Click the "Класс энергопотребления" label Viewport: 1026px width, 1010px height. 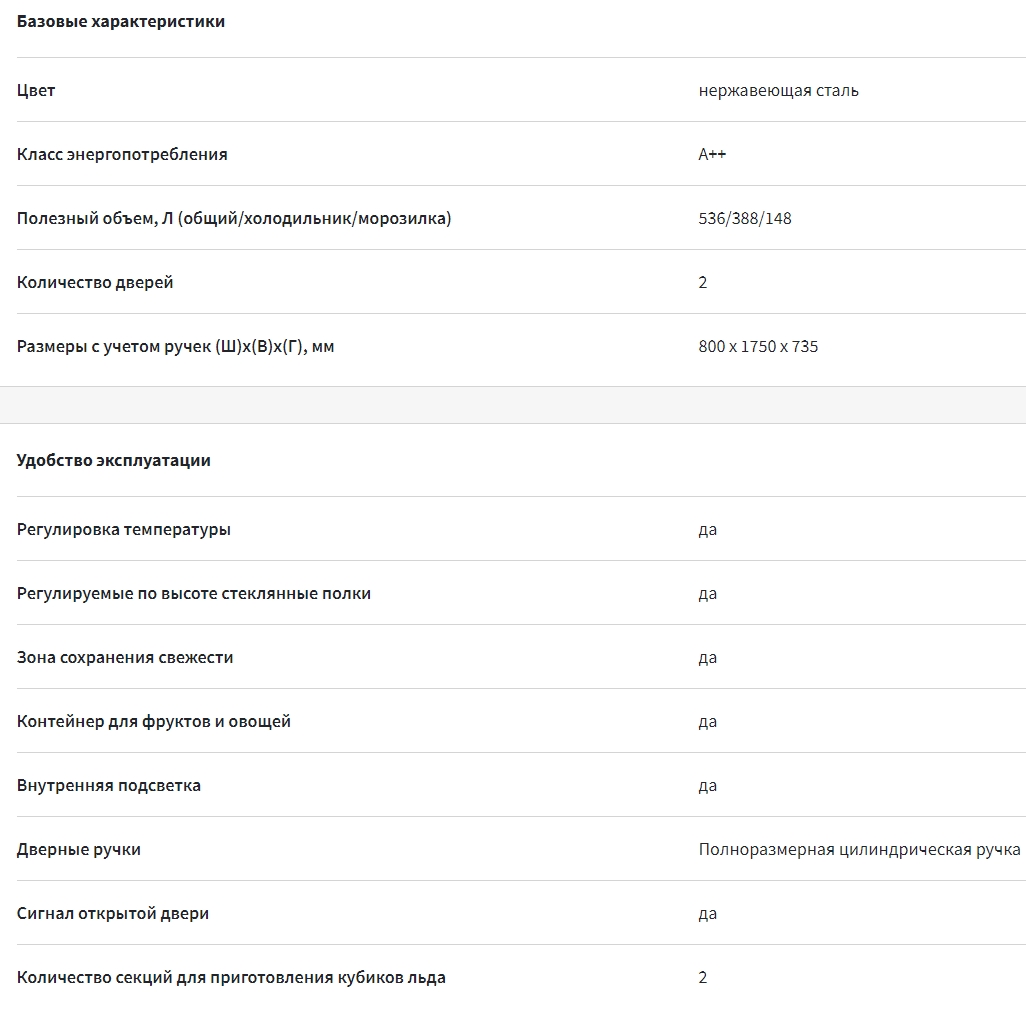coord(122,155)
